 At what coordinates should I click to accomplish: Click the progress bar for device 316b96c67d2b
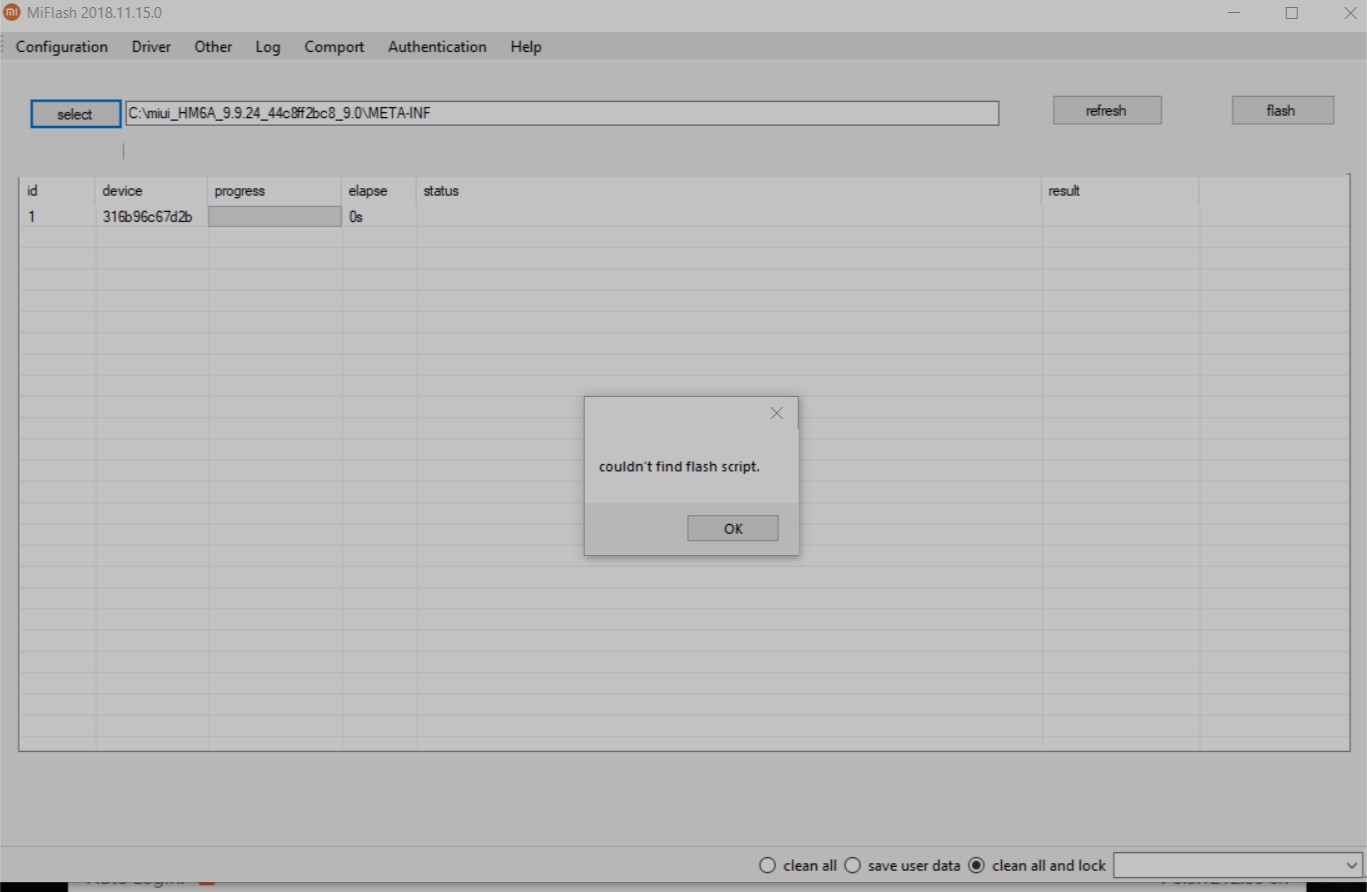275,217
